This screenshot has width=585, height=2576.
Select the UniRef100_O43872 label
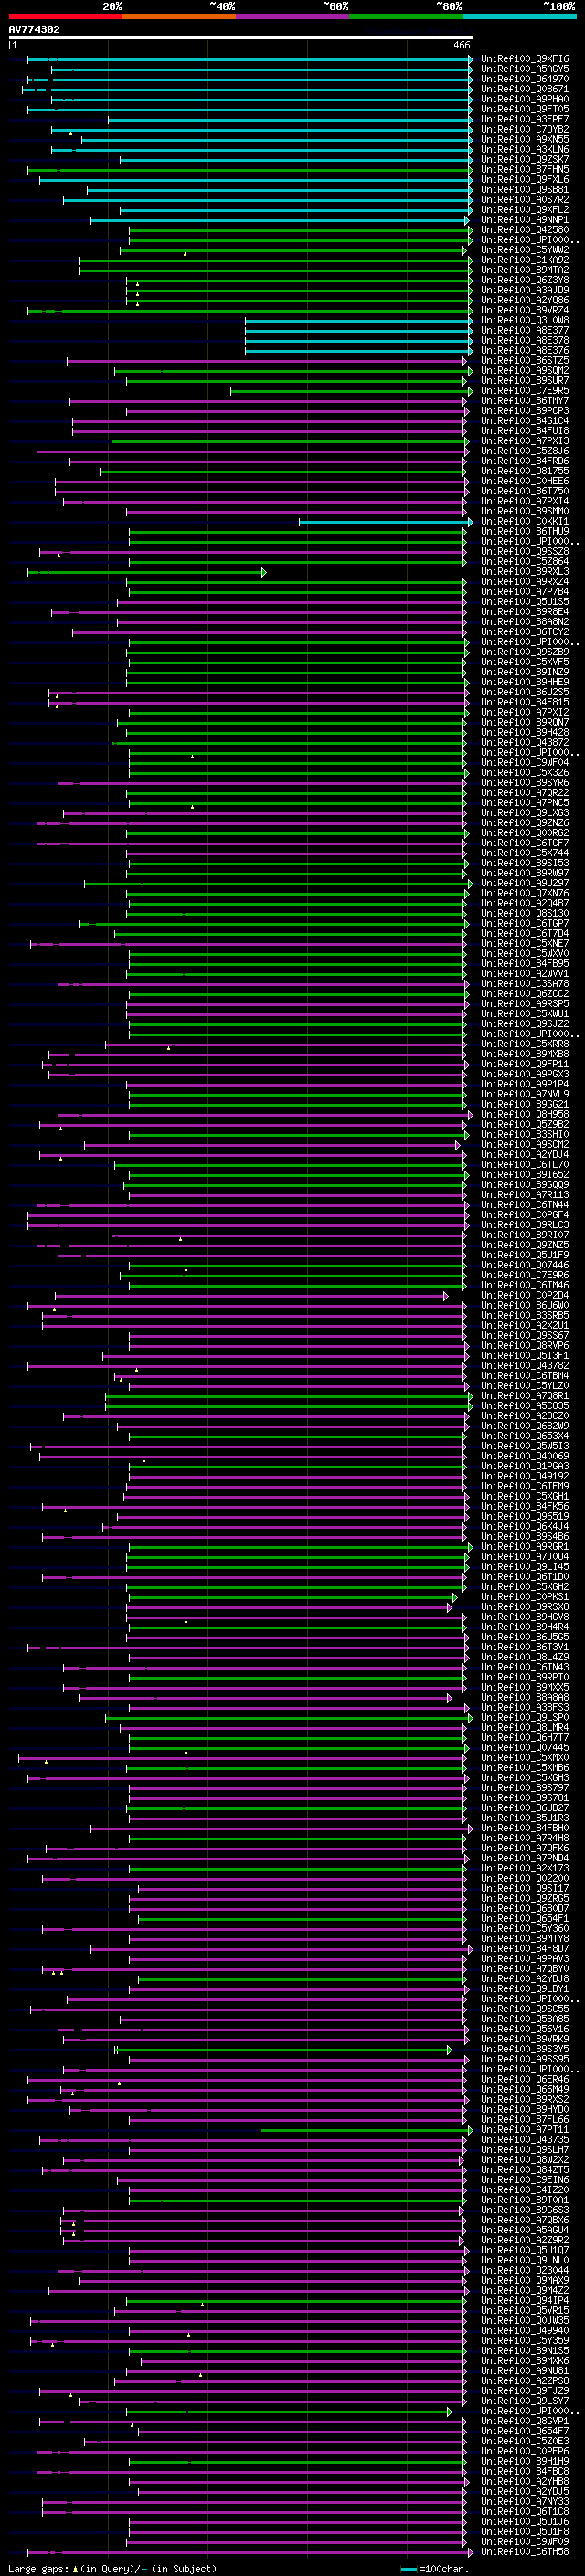(525, 742)
